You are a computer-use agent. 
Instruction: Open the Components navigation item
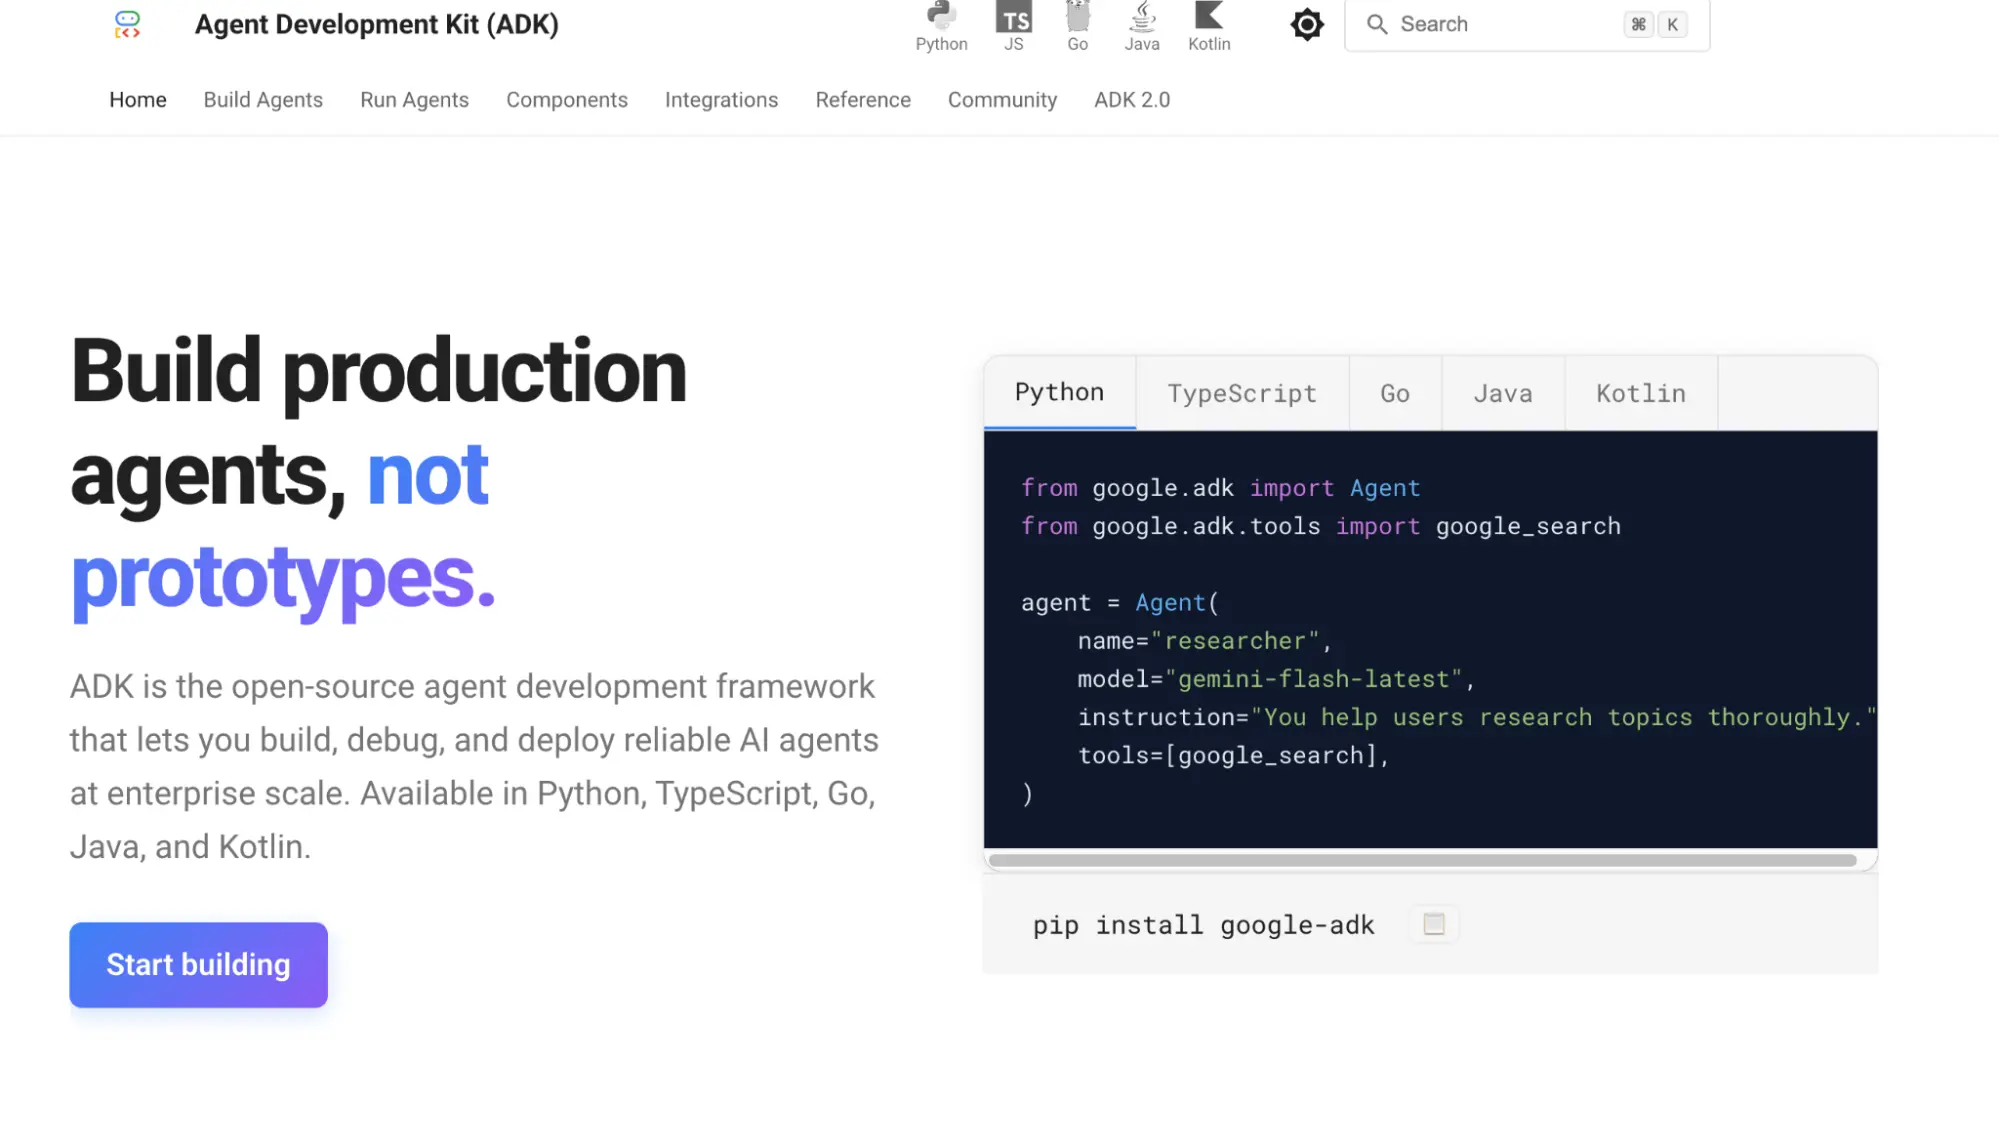(567, 100)
